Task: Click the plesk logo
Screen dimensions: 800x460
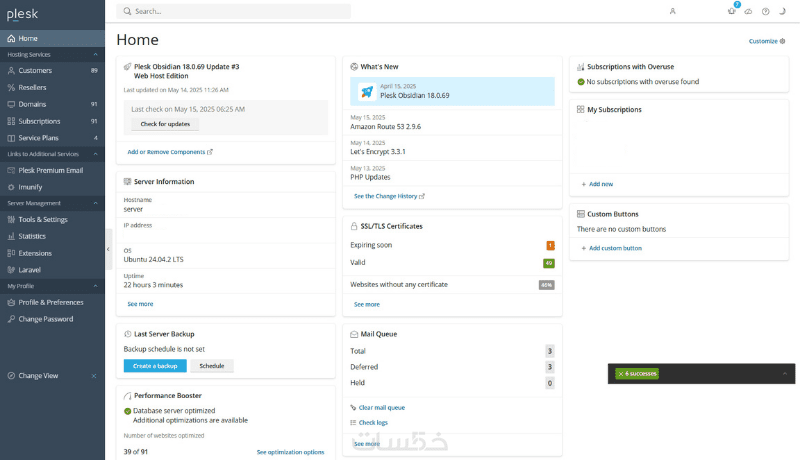Action: point(22,14)
